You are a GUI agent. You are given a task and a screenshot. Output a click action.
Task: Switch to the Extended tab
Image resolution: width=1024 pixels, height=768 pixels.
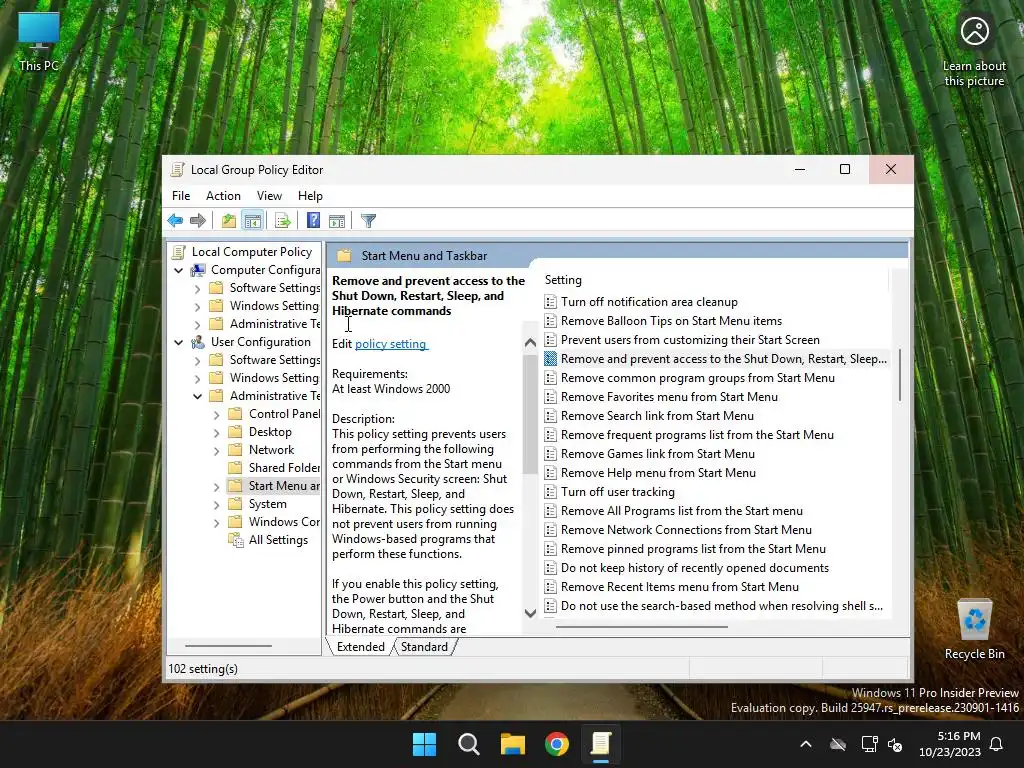pyautogui.click(x=360, y=647)
